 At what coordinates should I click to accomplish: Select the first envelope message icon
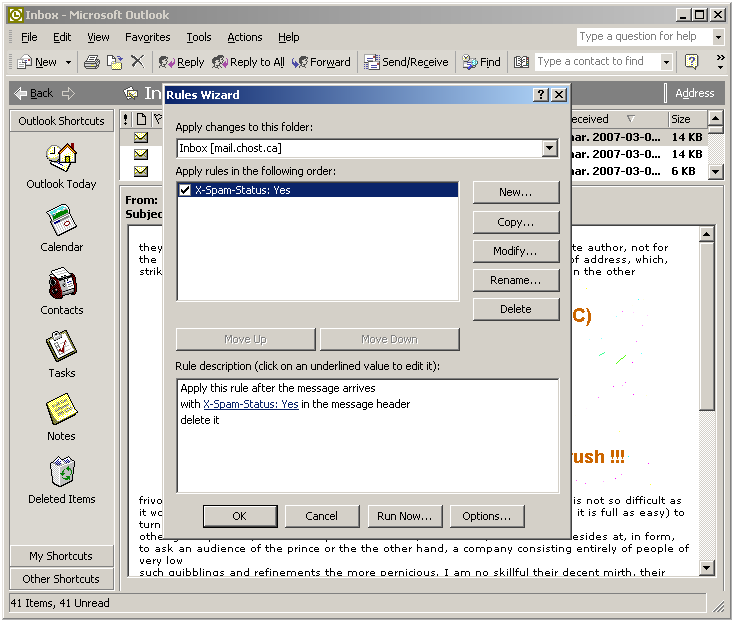click(141, 137)
